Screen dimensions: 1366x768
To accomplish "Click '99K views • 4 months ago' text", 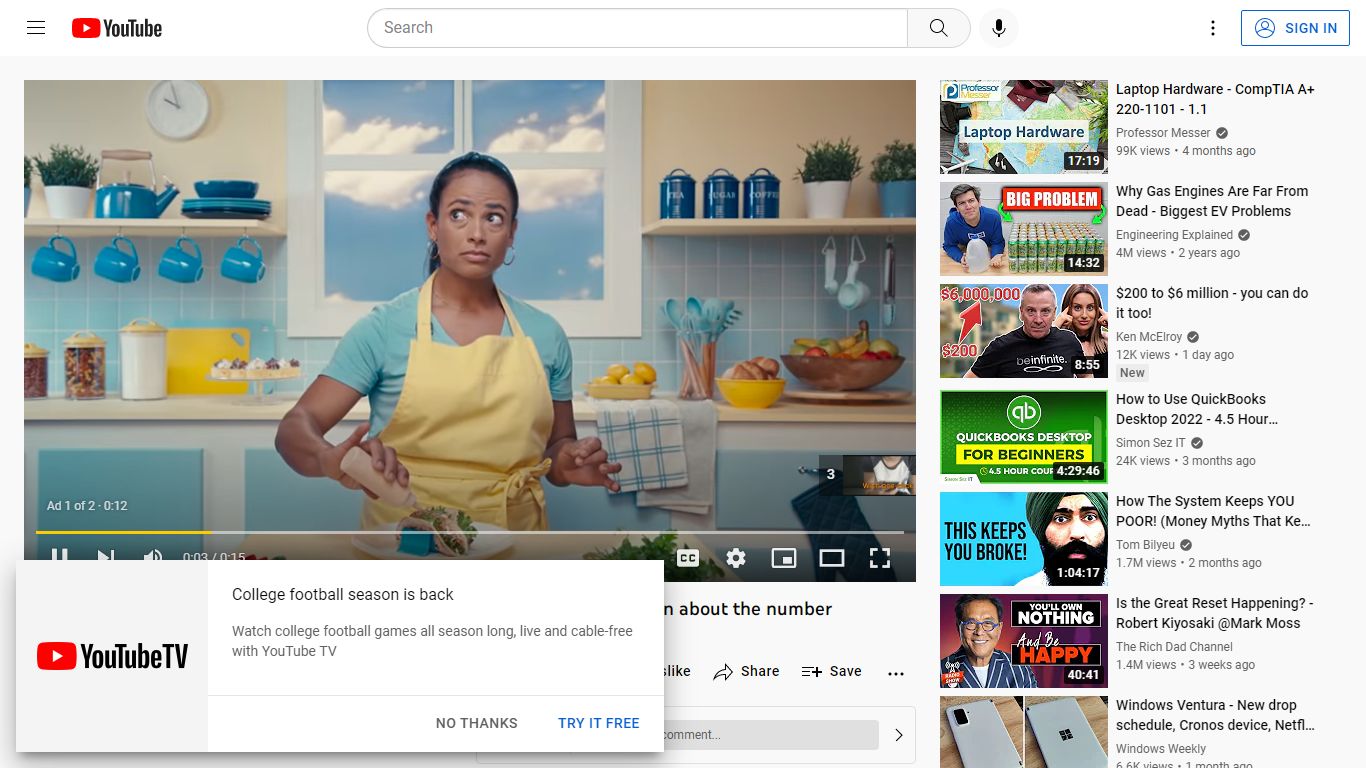I will coord(1186,151).
